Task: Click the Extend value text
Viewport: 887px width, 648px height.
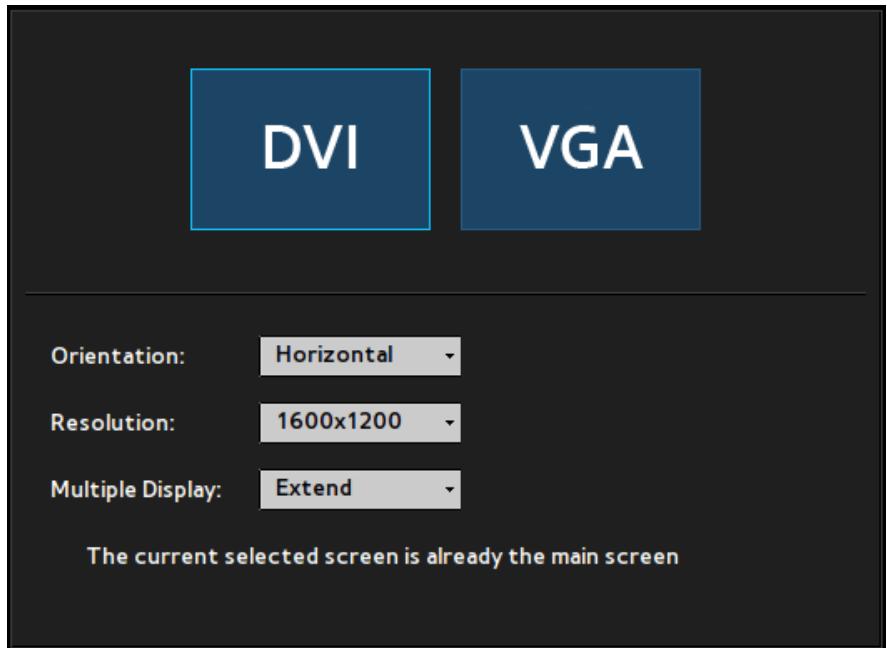Action: [x=313, y=488]
